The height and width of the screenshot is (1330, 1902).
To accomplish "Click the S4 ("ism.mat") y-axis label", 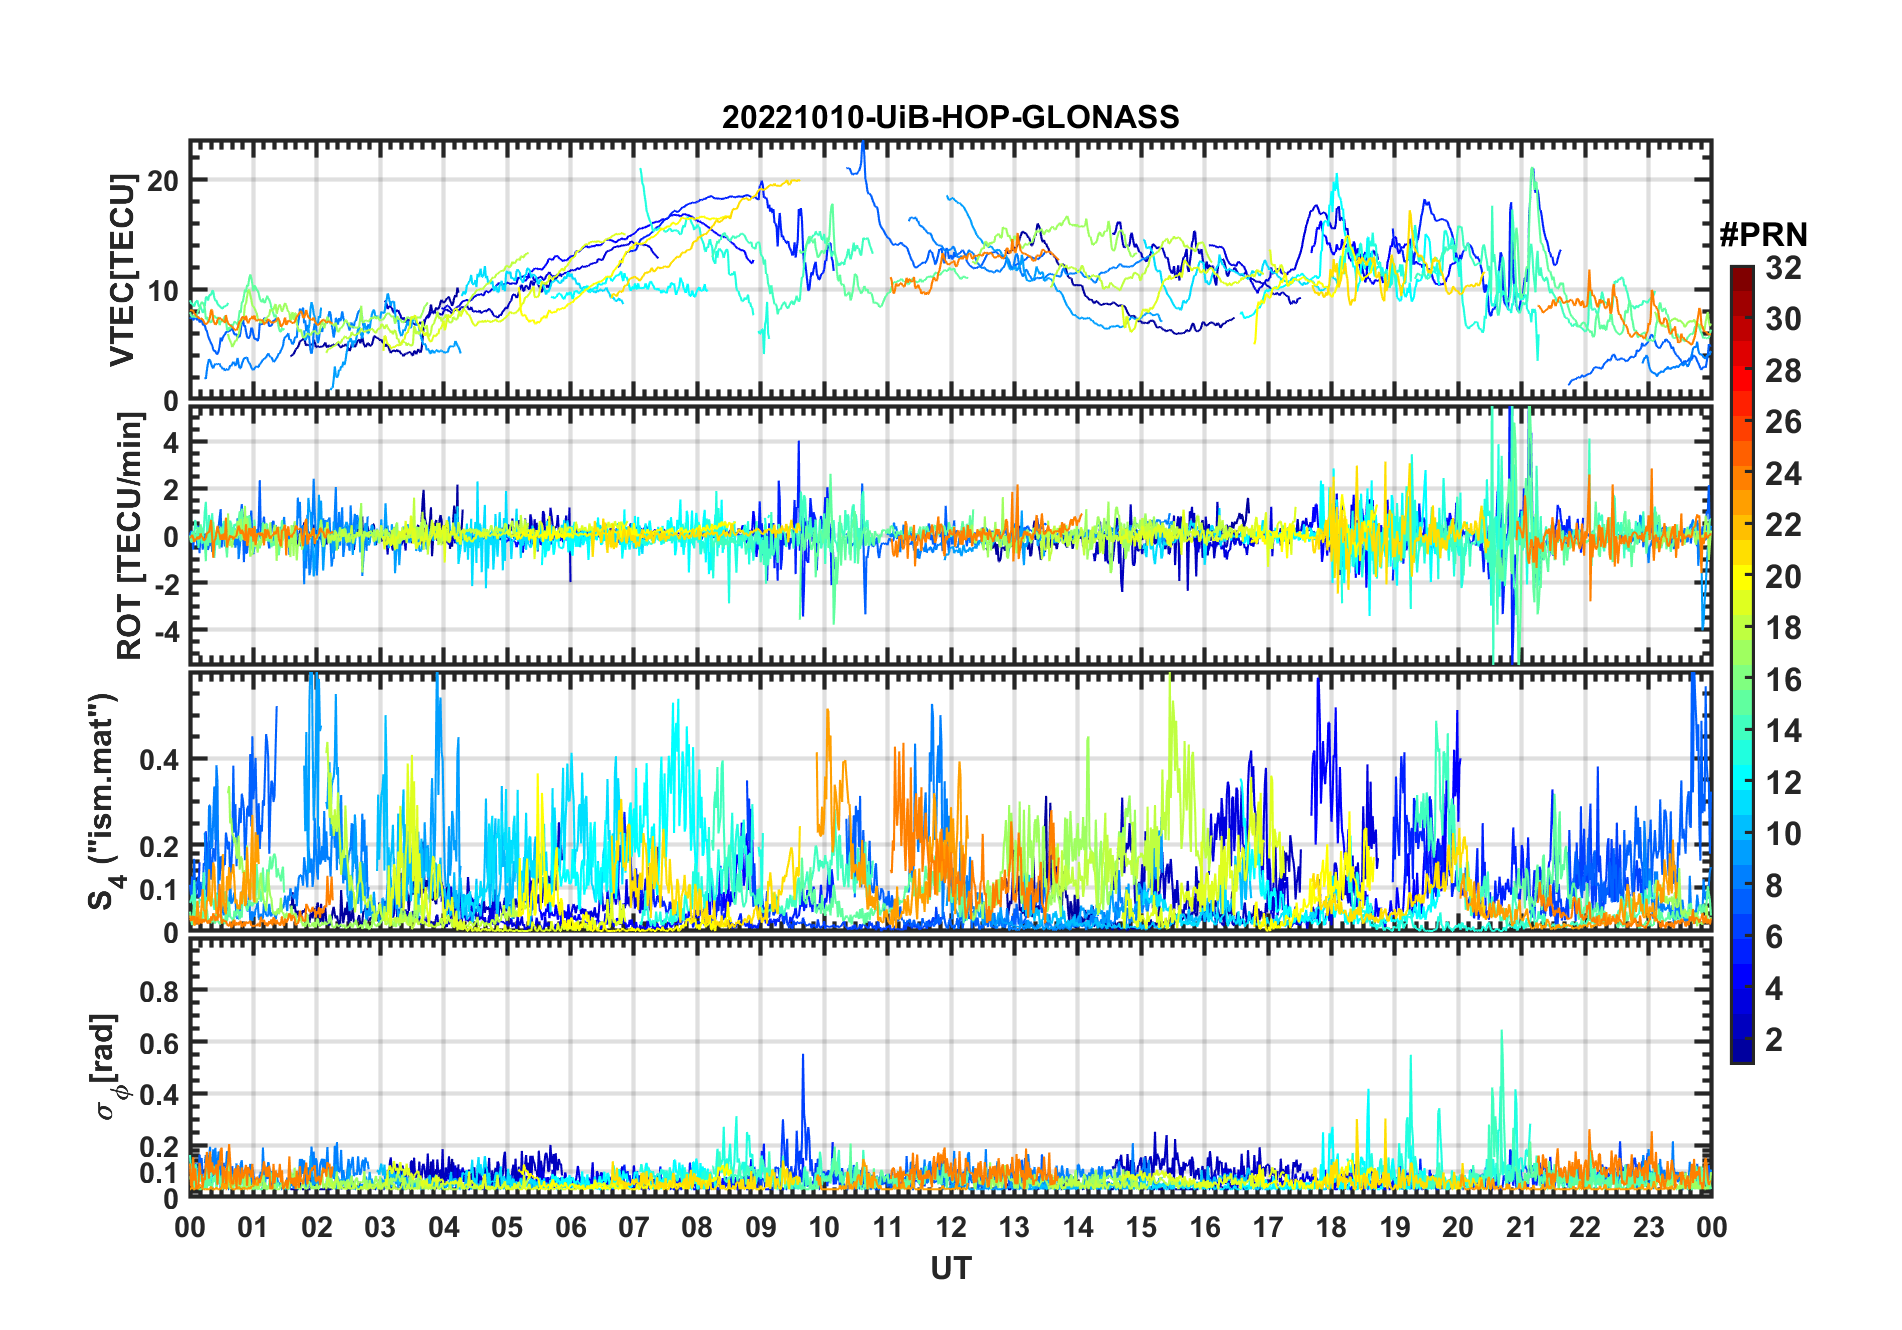I will [105, 802].
